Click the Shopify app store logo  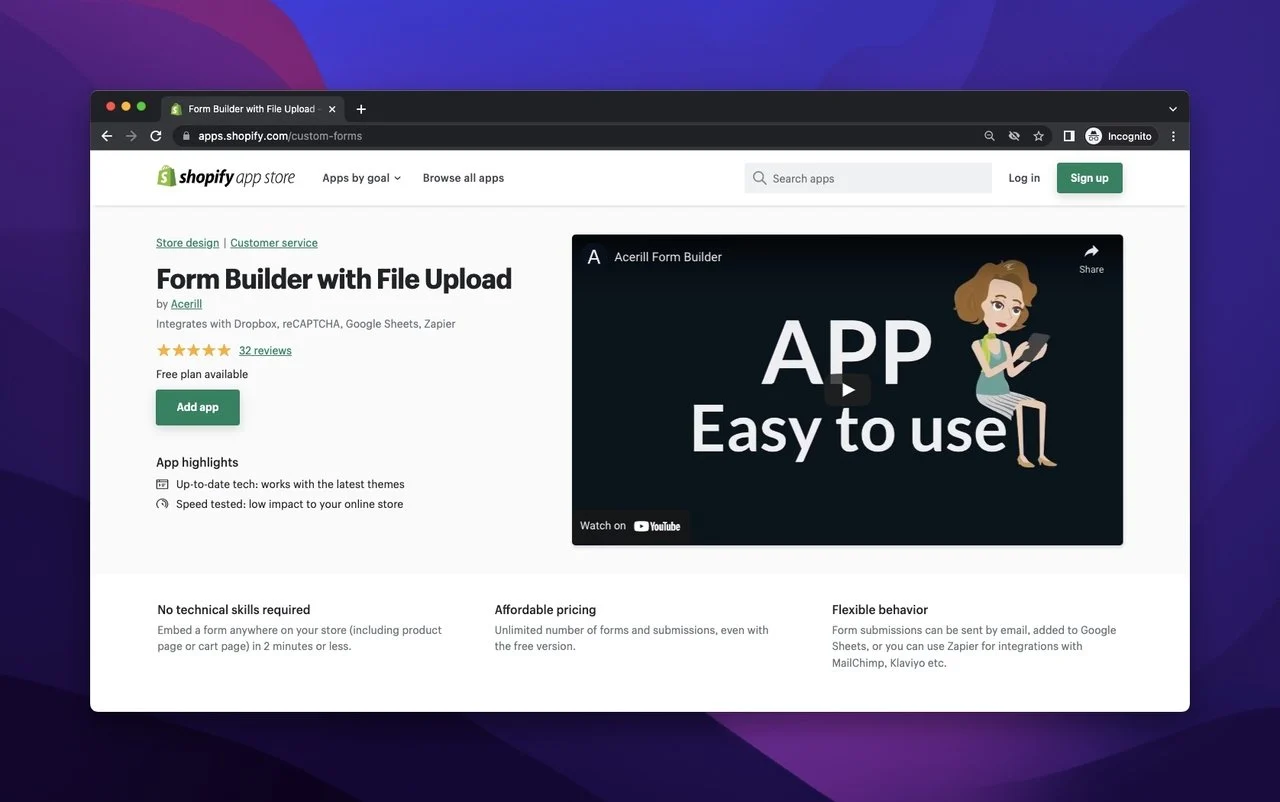pos(226,178)
